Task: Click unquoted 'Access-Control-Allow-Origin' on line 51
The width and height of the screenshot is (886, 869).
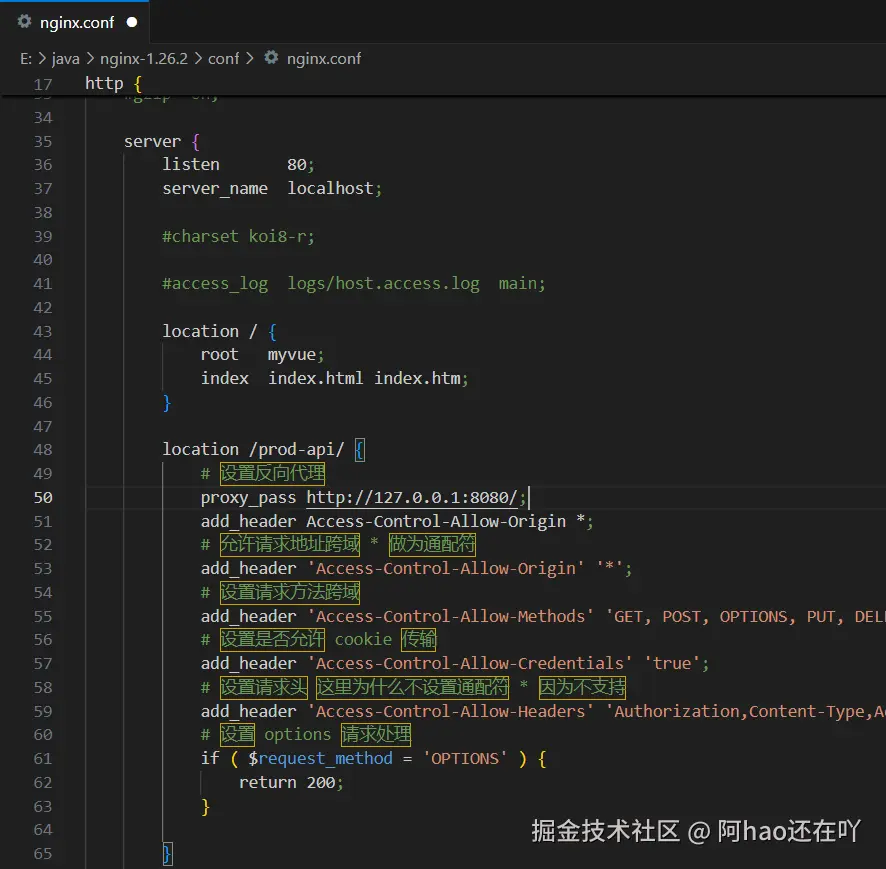Action: pyautogui.click(x=436, y=522)
